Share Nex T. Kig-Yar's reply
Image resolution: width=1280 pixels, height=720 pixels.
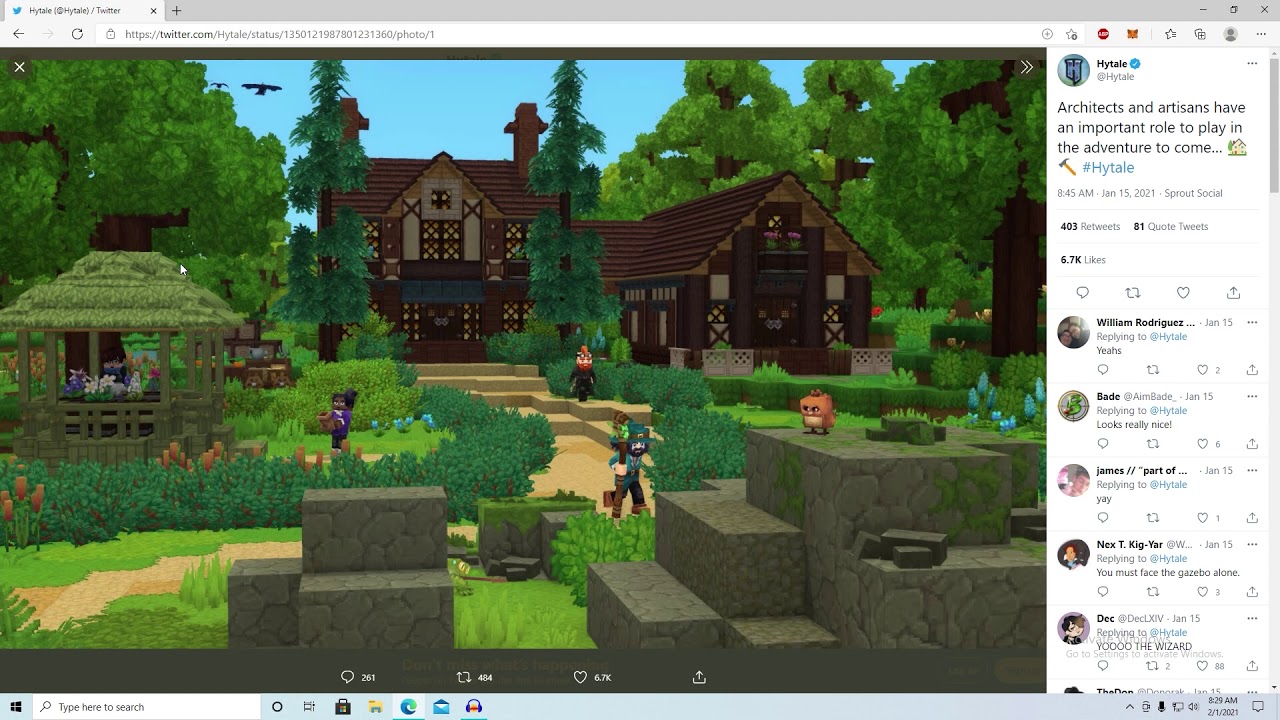point(1252,592)
